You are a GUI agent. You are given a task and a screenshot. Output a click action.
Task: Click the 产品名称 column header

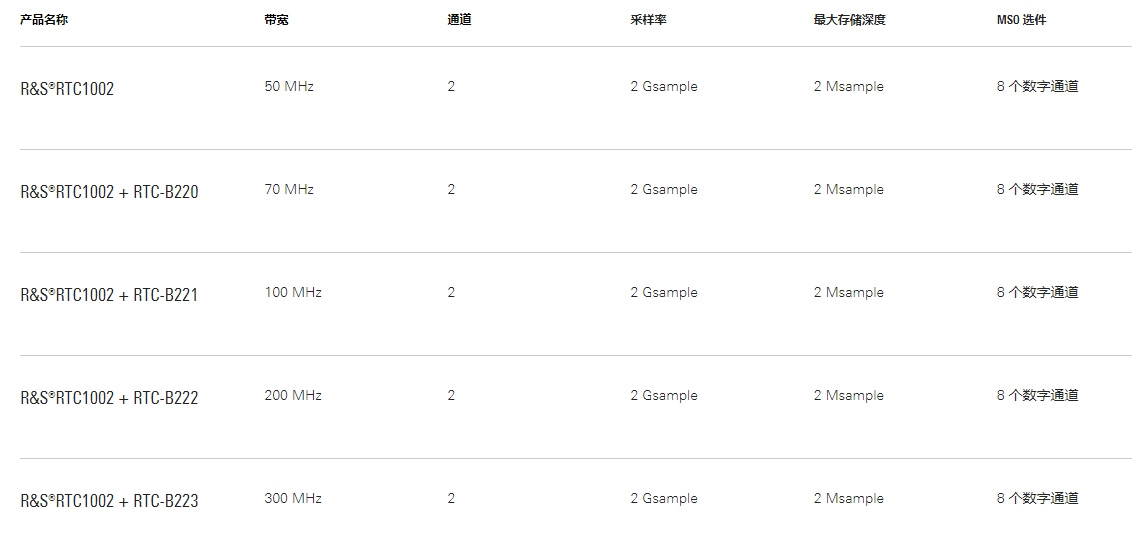[x=43, y=20]
